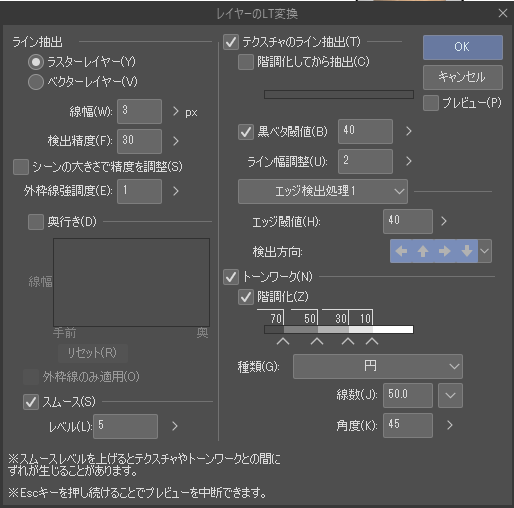Image resolution: width=514 pixels, height=508 pixels.
Task: Toggle 黒ベタ閾値(B) checkbox
Action: [x=246, y=132]
